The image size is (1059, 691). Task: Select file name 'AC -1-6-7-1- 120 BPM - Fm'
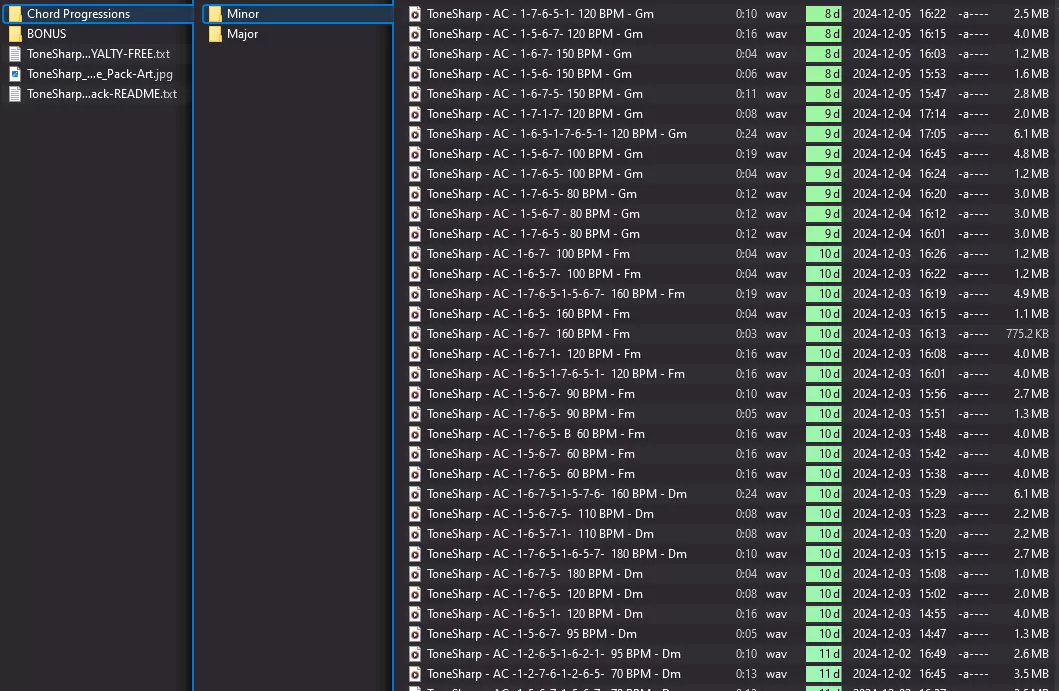tap(534, 354)
